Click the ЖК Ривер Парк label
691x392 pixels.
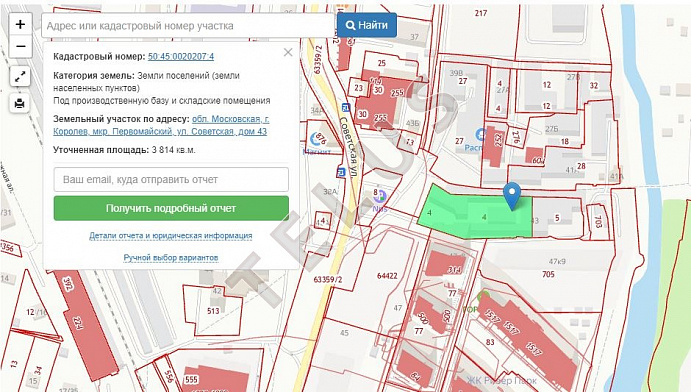tap(502, 381)
